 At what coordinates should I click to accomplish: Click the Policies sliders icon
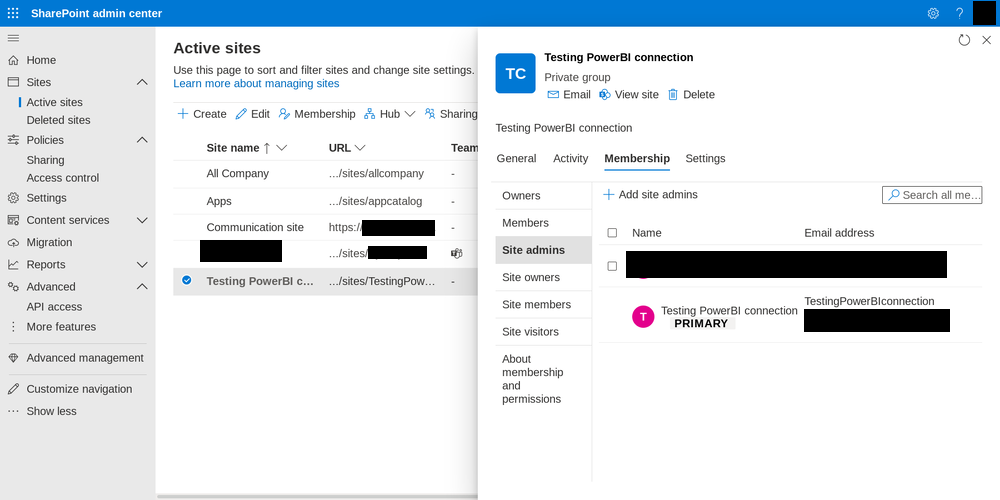coord(13,140)
